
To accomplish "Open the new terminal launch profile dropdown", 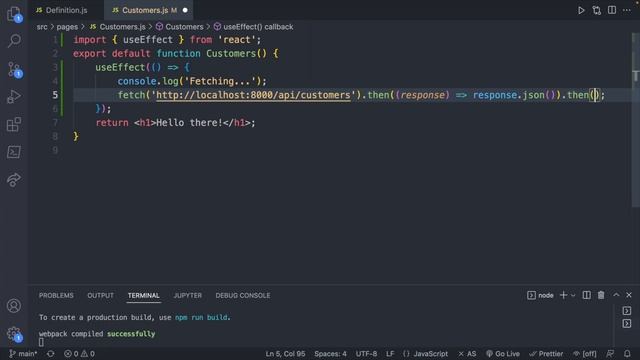I will (x=573, y=296).
